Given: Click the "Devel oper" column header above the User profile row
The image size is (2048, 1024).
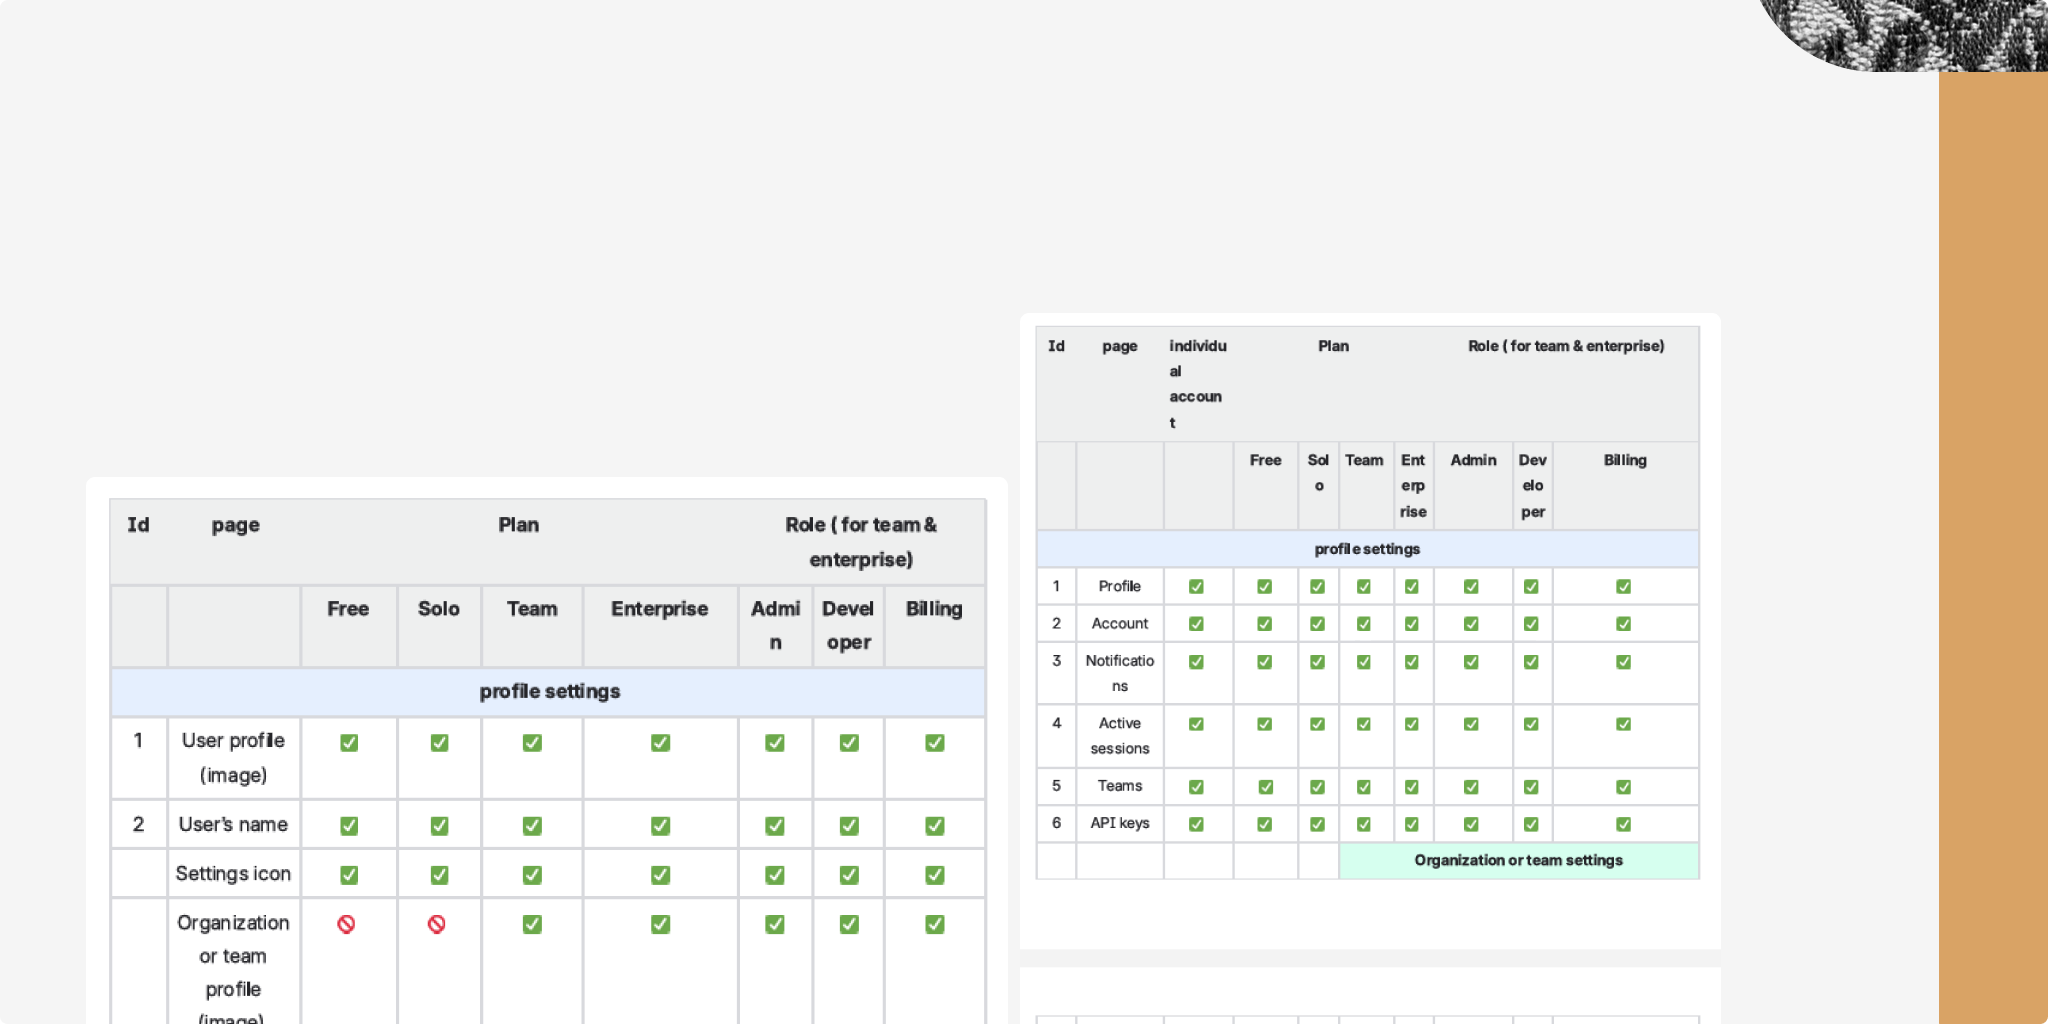Looking at the screenshot, I should pyautogui.click(x=848, y=626).
